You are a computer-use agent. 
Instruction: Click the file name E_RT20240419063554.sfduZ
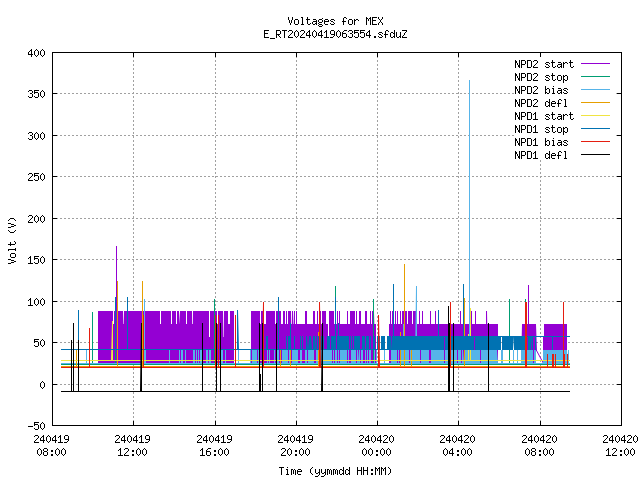335,34
